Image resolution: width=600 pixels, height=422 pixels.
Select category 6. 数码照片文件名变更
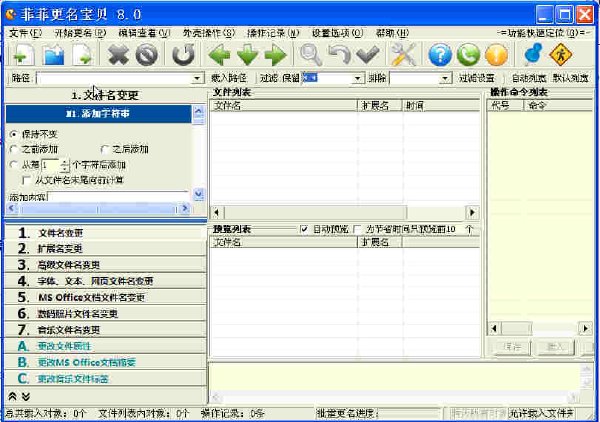tap(105, 314)
